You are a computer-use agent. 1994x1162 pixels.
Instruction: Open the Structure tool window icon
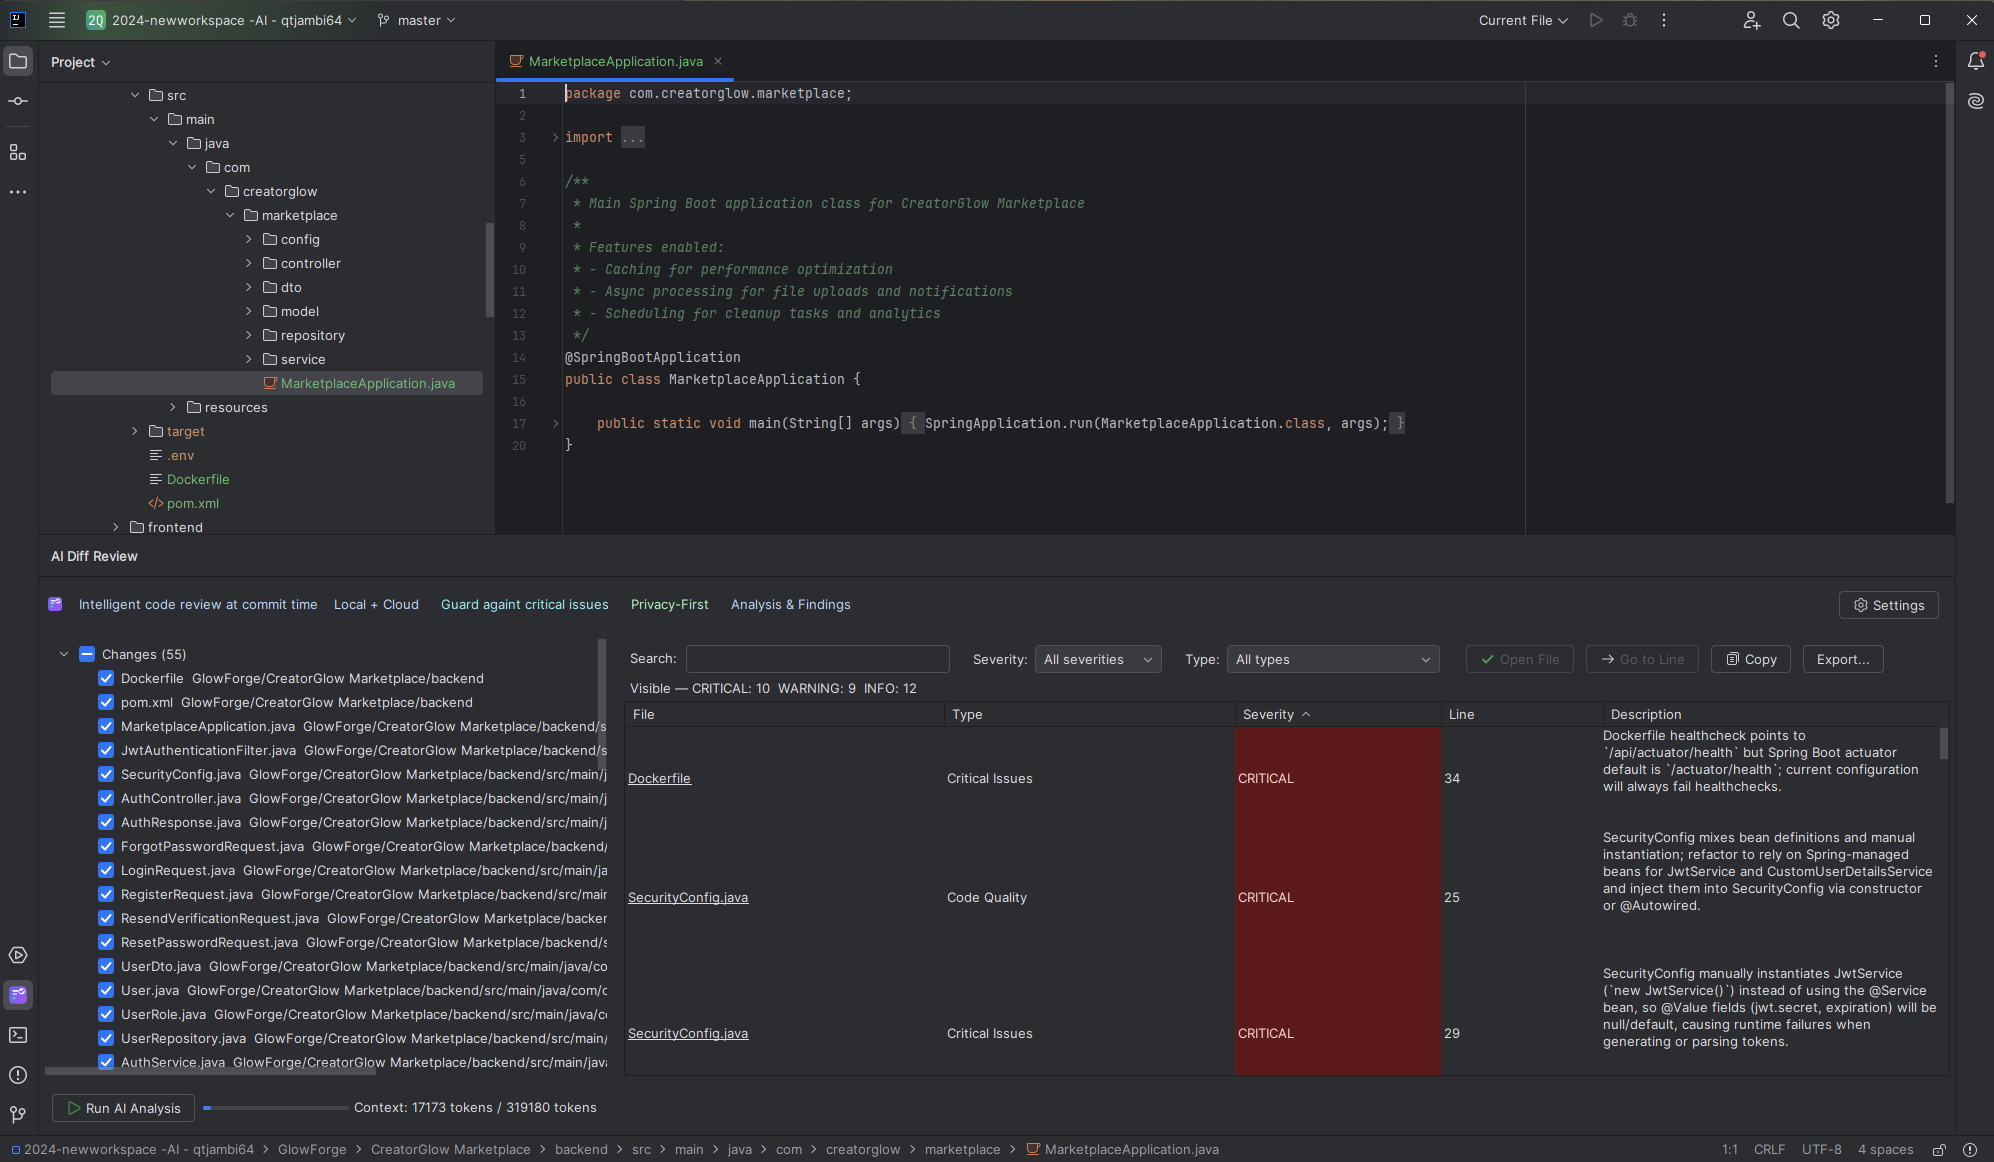[18, 152]
